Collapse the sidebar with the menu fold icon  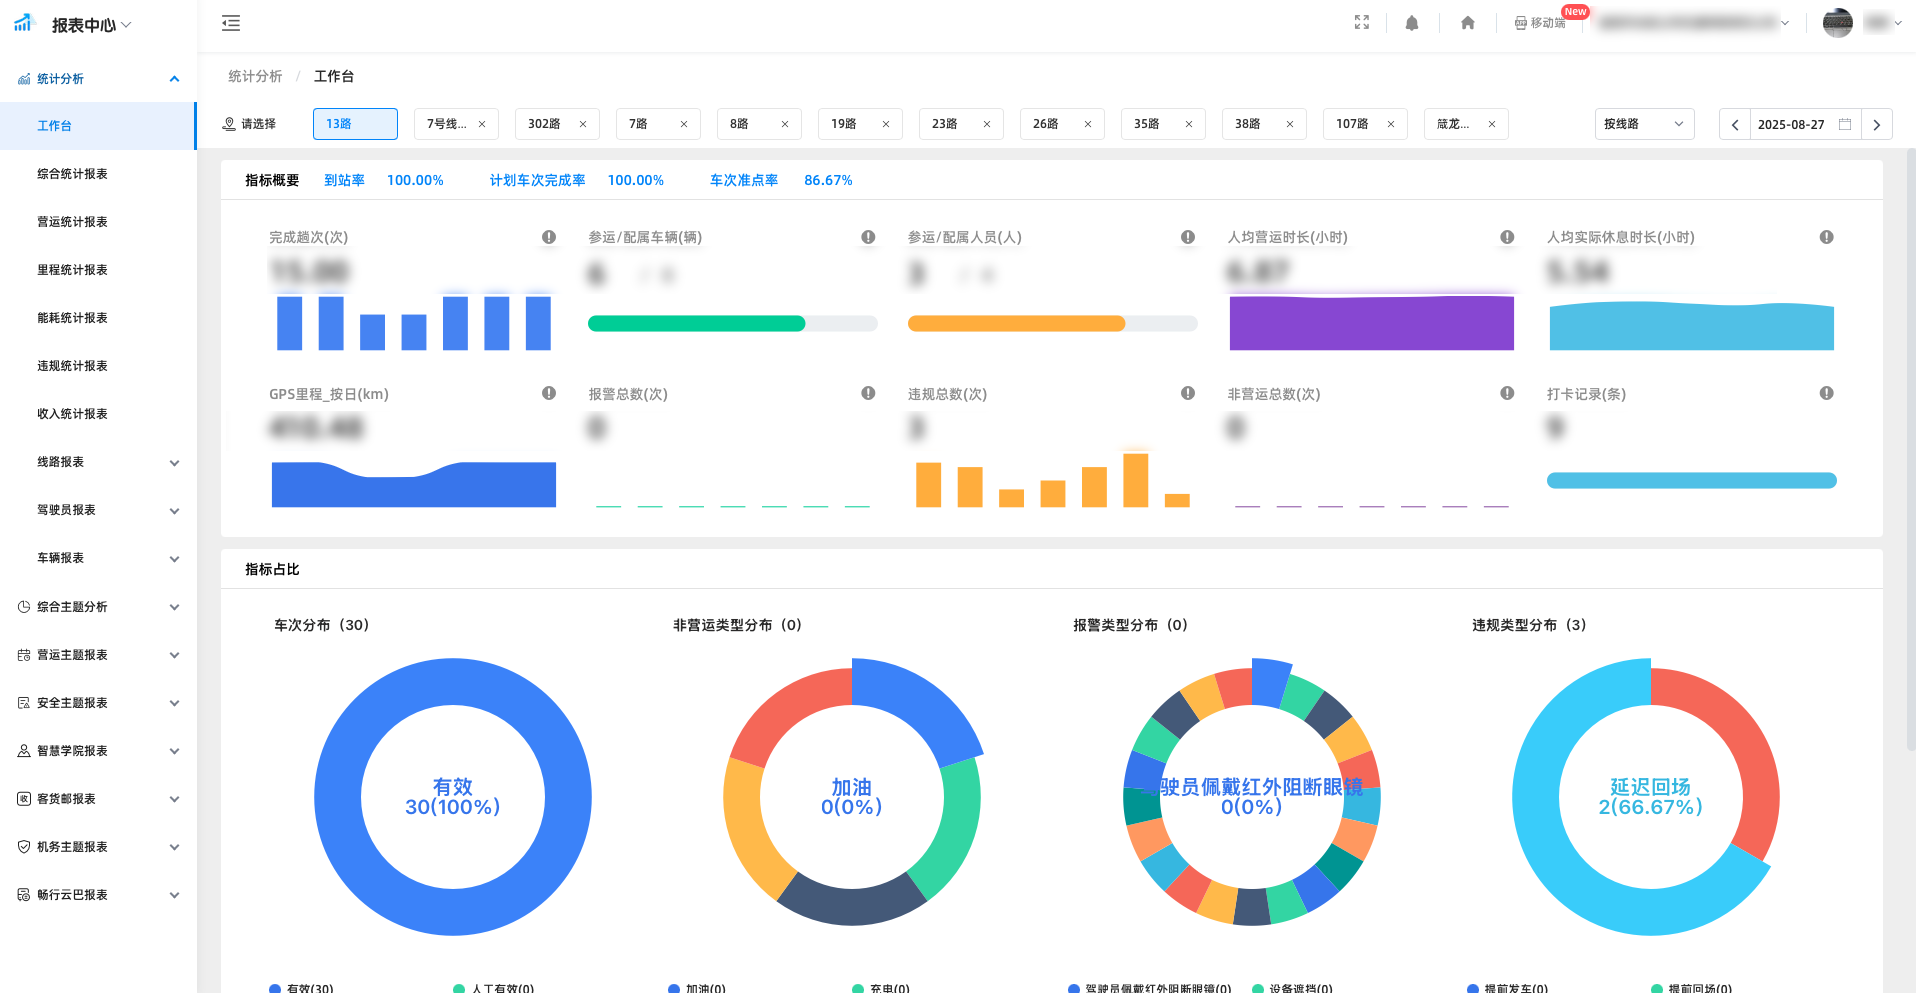pos(231,23)
